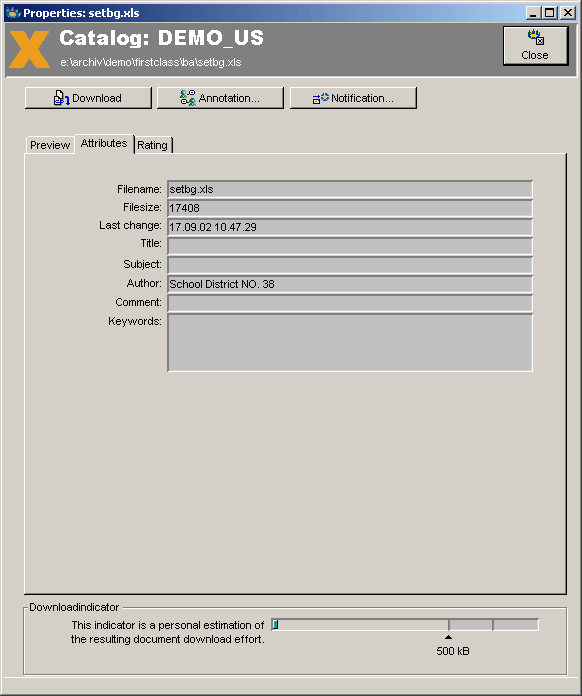Maximize the Properties window

click(x=550, y=12)
